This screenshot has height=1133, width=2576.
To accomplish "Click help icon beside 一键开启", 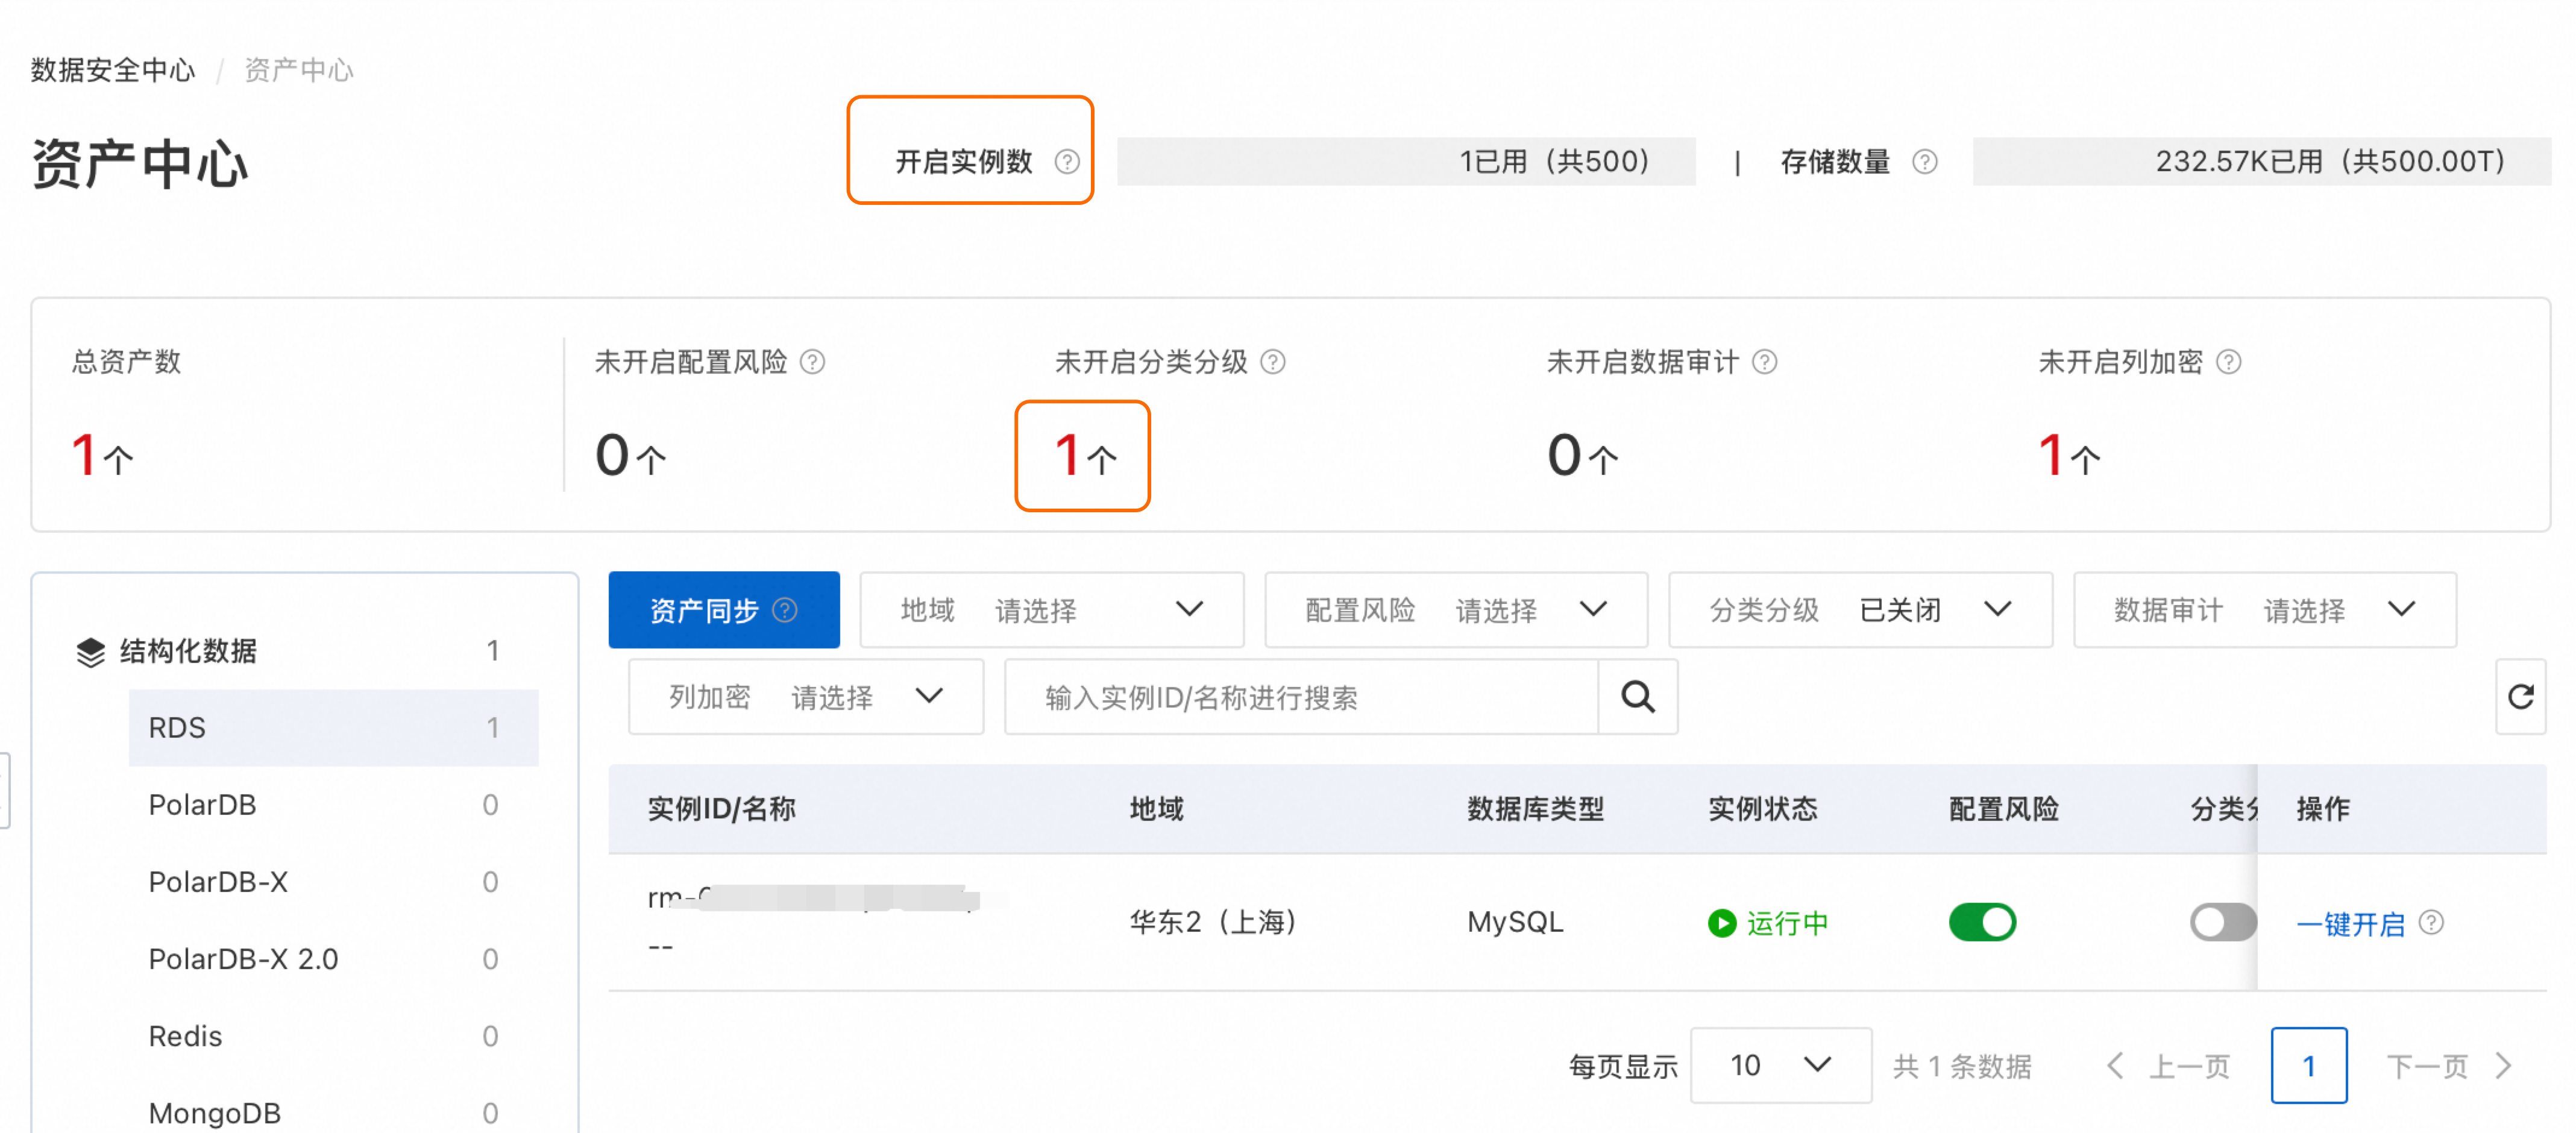I will pyautogui.click(x=2431, y=922).
